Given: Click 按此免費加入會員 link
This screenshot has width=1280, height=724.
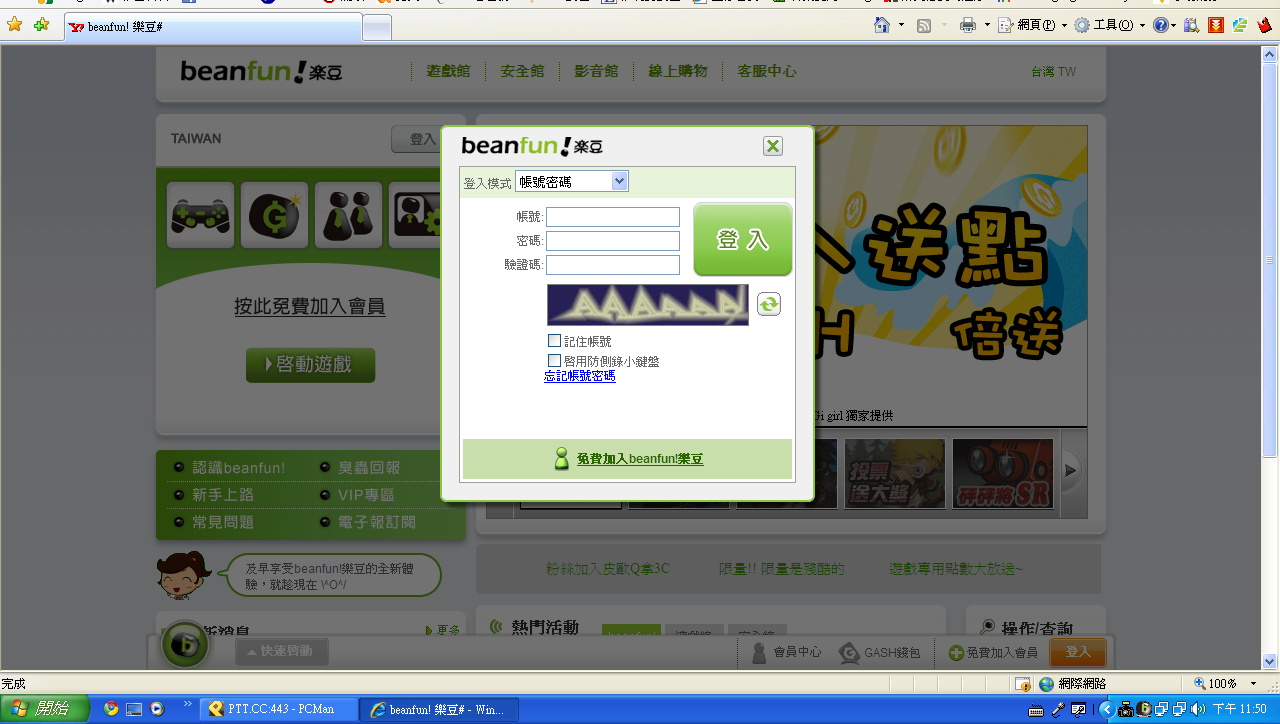Looking at the screenshot, I should [x=309, y=306].
